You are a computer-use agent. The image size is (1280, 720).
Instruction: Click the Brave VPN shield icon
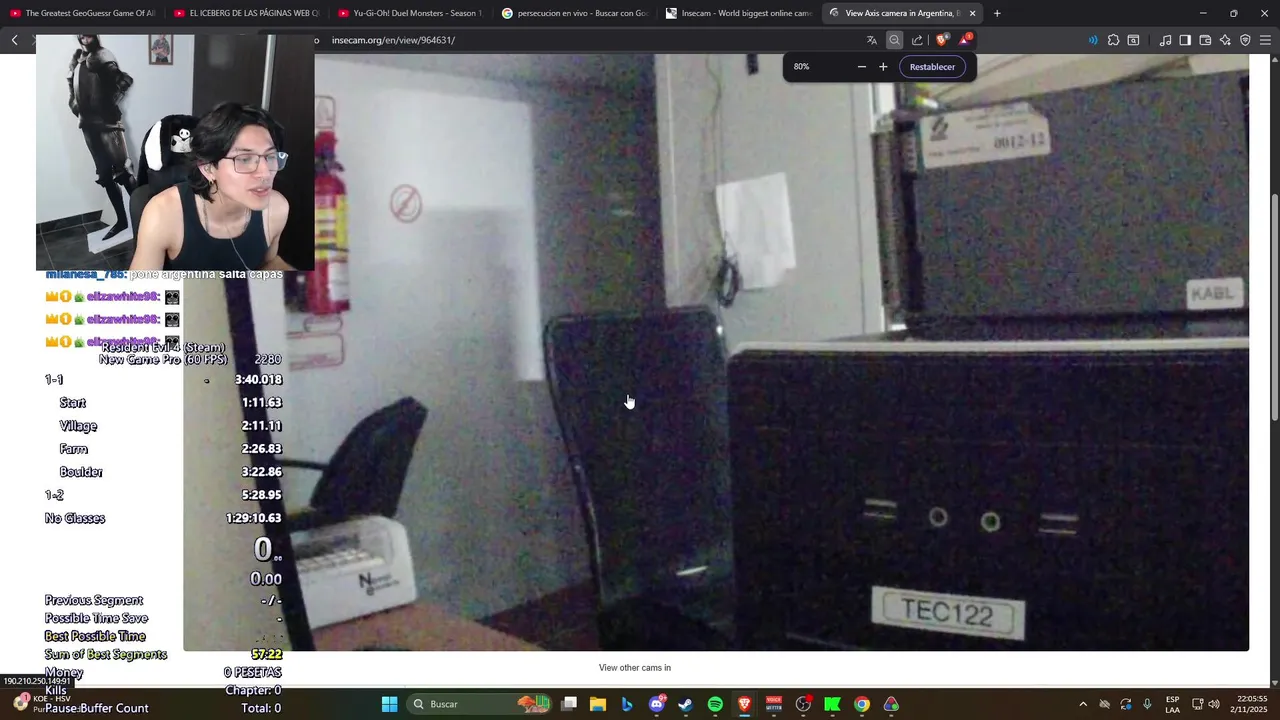(1245, 40)
